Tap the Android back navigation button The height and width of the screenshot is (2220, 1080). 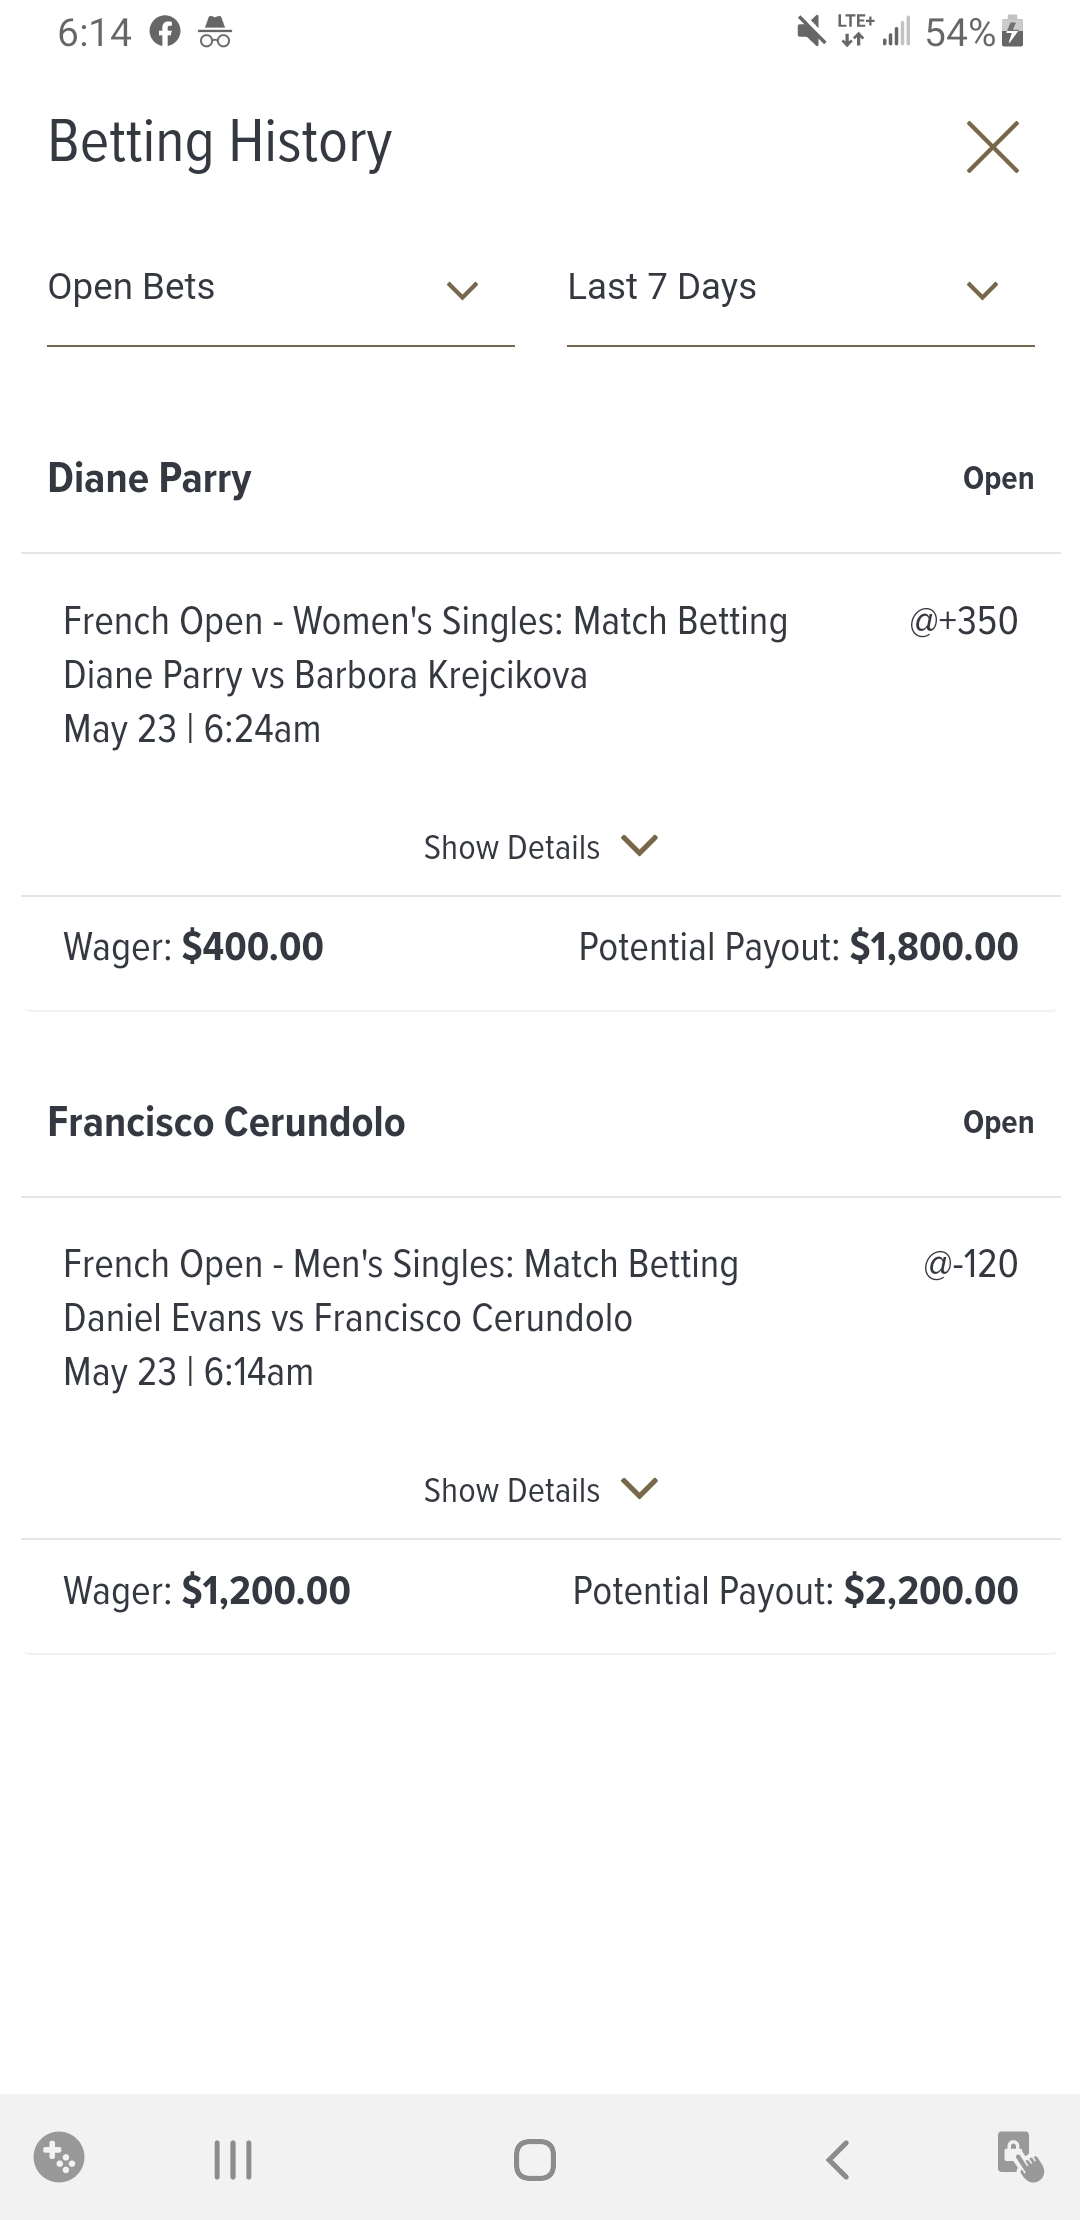pyautogui.click(x=838, y=2159)
